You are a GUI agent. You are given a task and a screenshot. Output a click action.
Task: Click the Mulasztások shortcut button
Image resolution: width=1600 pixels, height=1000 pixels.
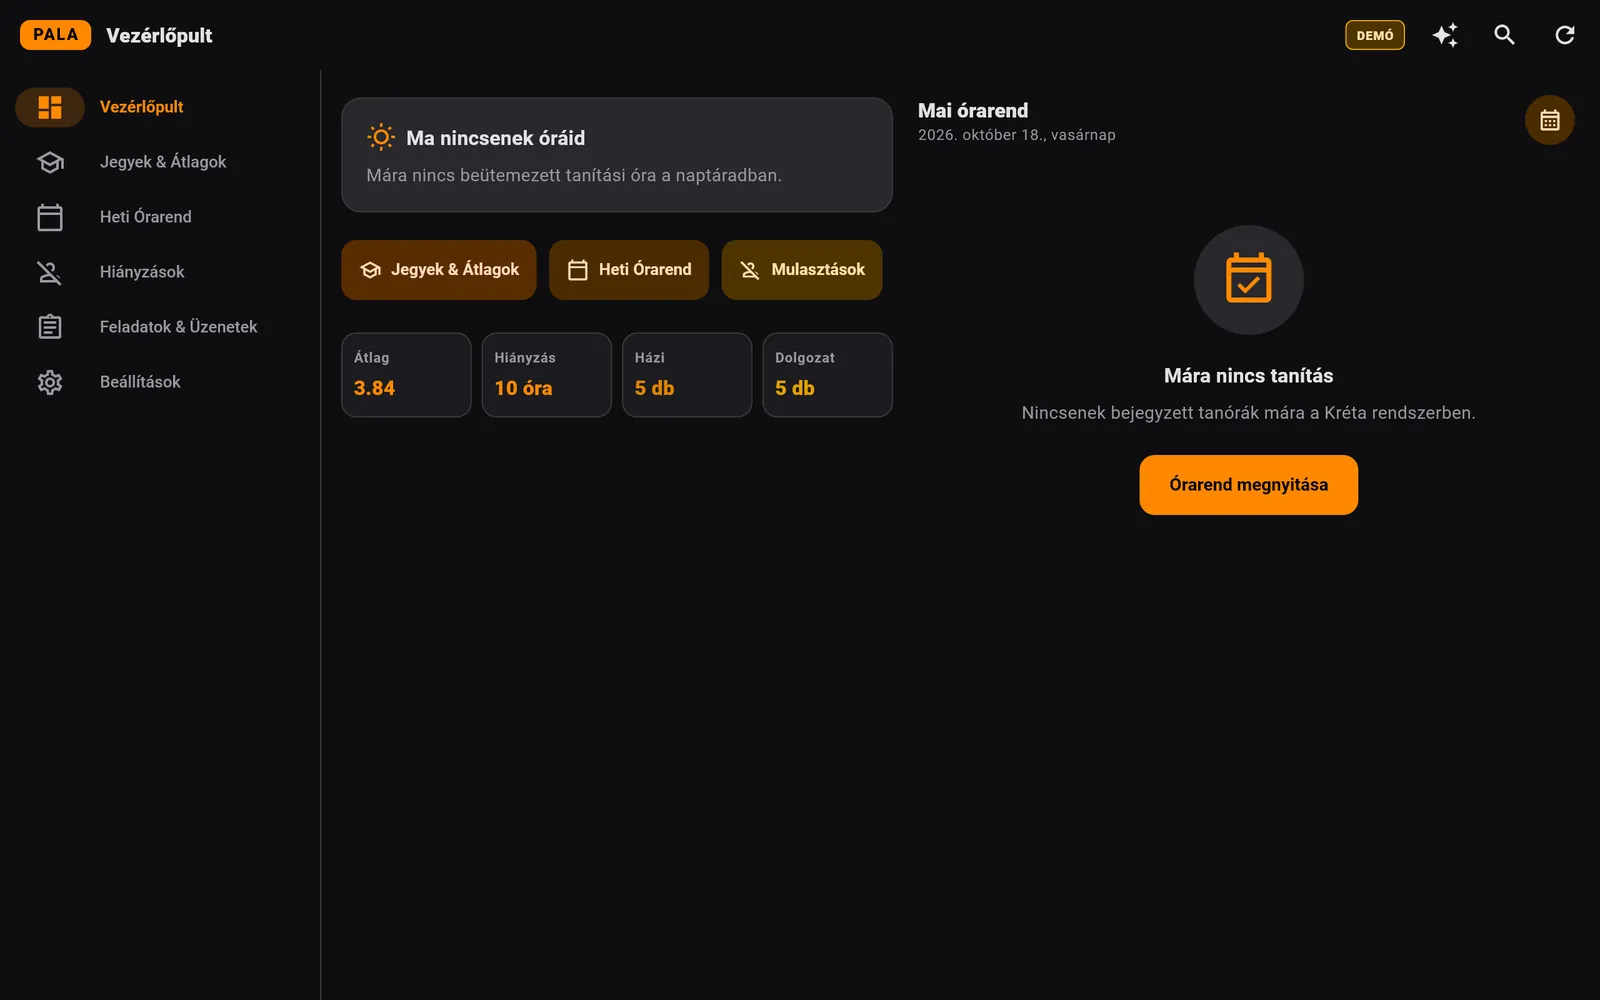(802, 270)
